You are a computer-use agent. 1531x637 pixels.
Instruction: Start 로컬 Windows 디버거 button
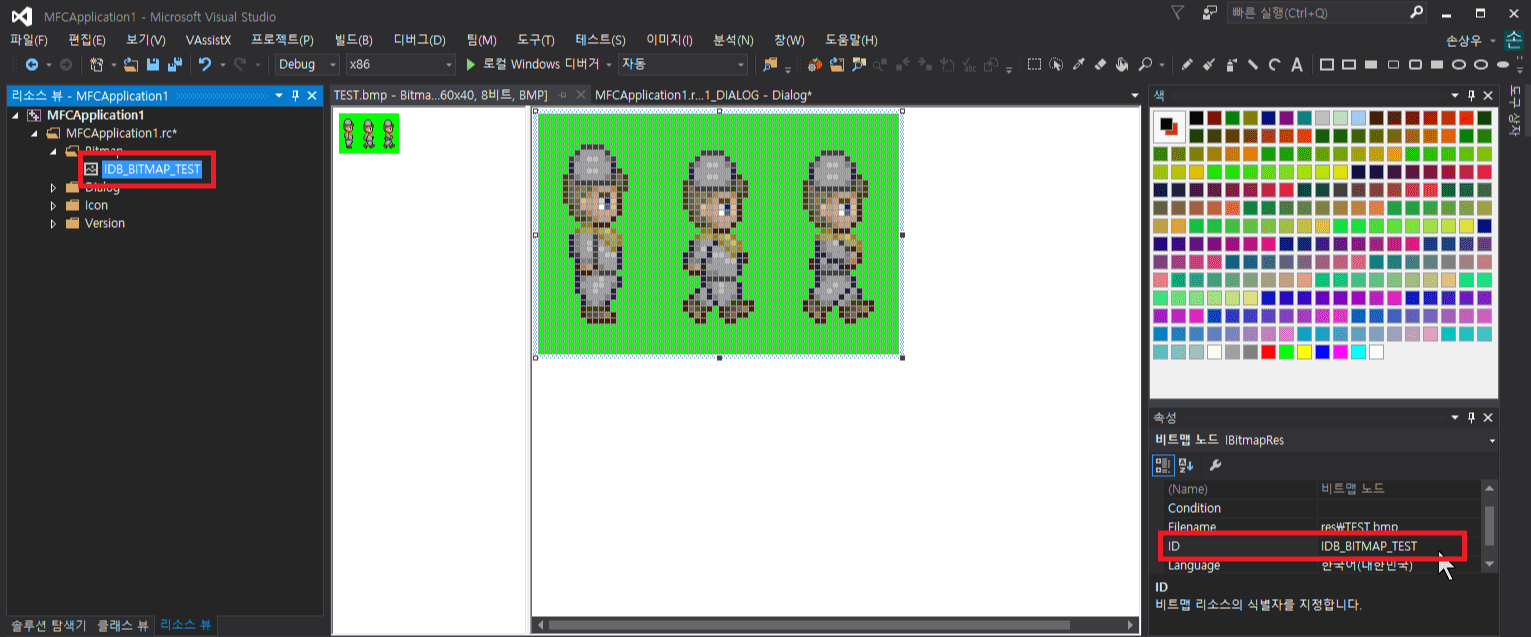pyautogui.click(x=533, y=65)
